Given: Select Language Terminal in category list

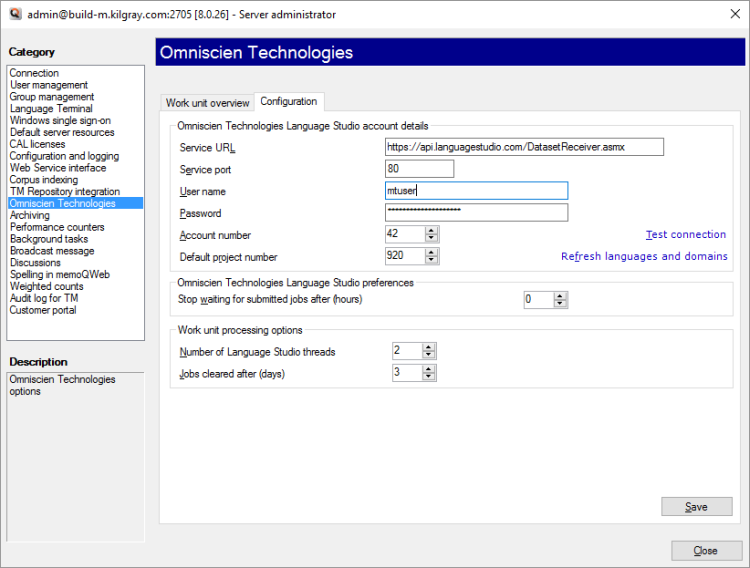Looking at the screenshot, I should (51, 109).
